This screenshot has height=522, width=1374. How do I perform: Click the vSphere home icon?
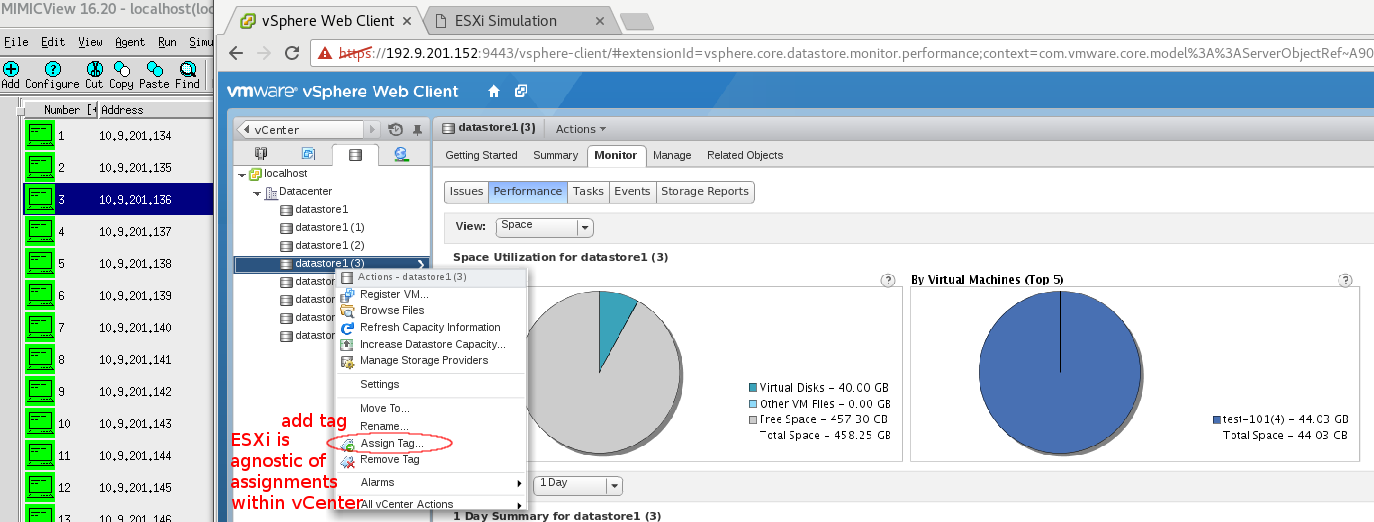click(x=493, y=91)
